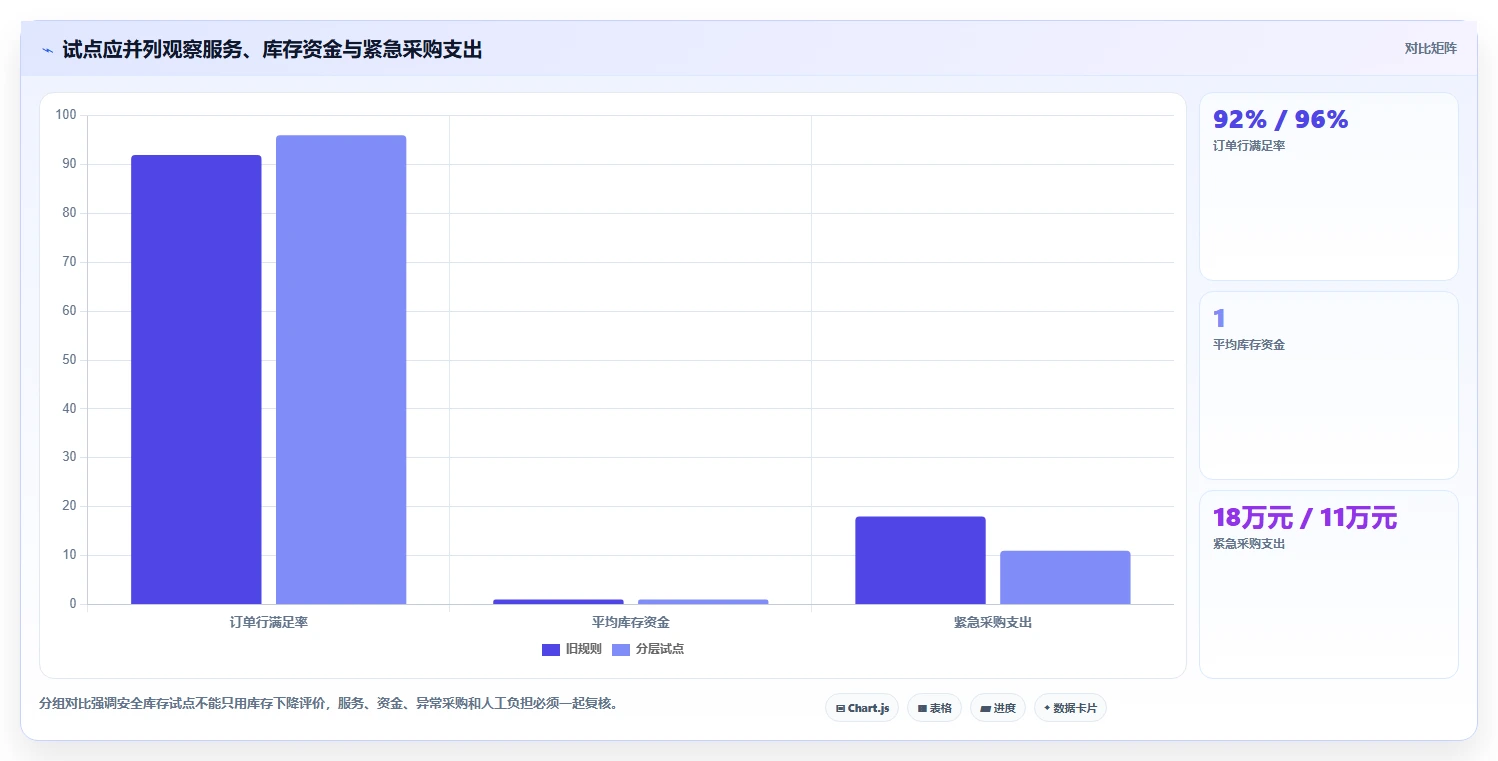The image size is (1498, 761).
Task: Click the 订单行满足率 x-axis label
Action: (269, 622)
